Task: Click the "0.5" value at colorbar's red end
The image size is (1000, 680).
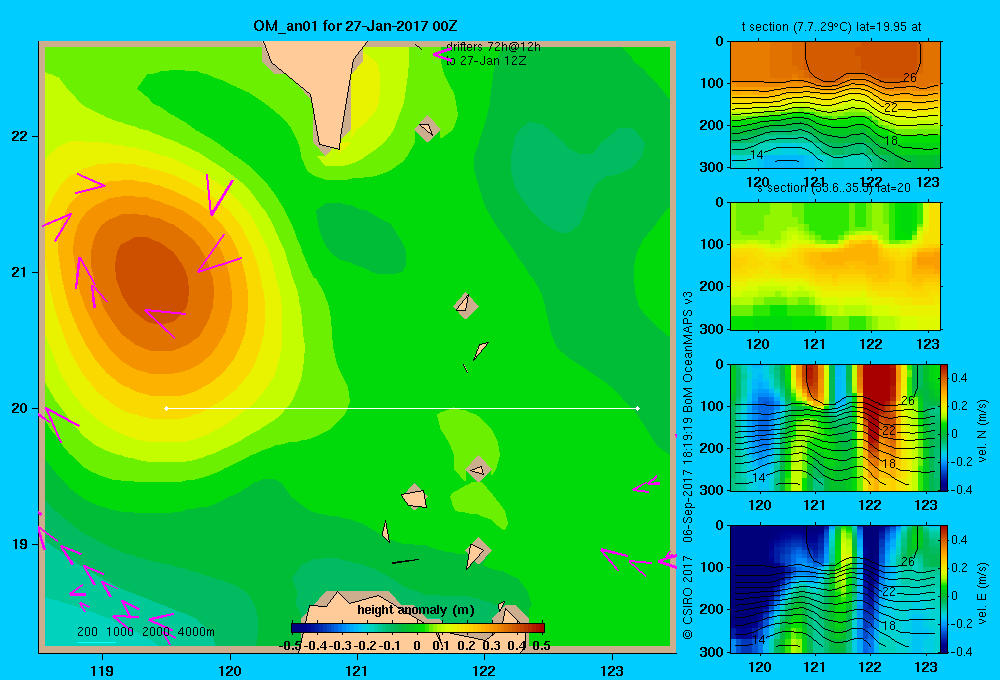Action: [x=541, y=646]
